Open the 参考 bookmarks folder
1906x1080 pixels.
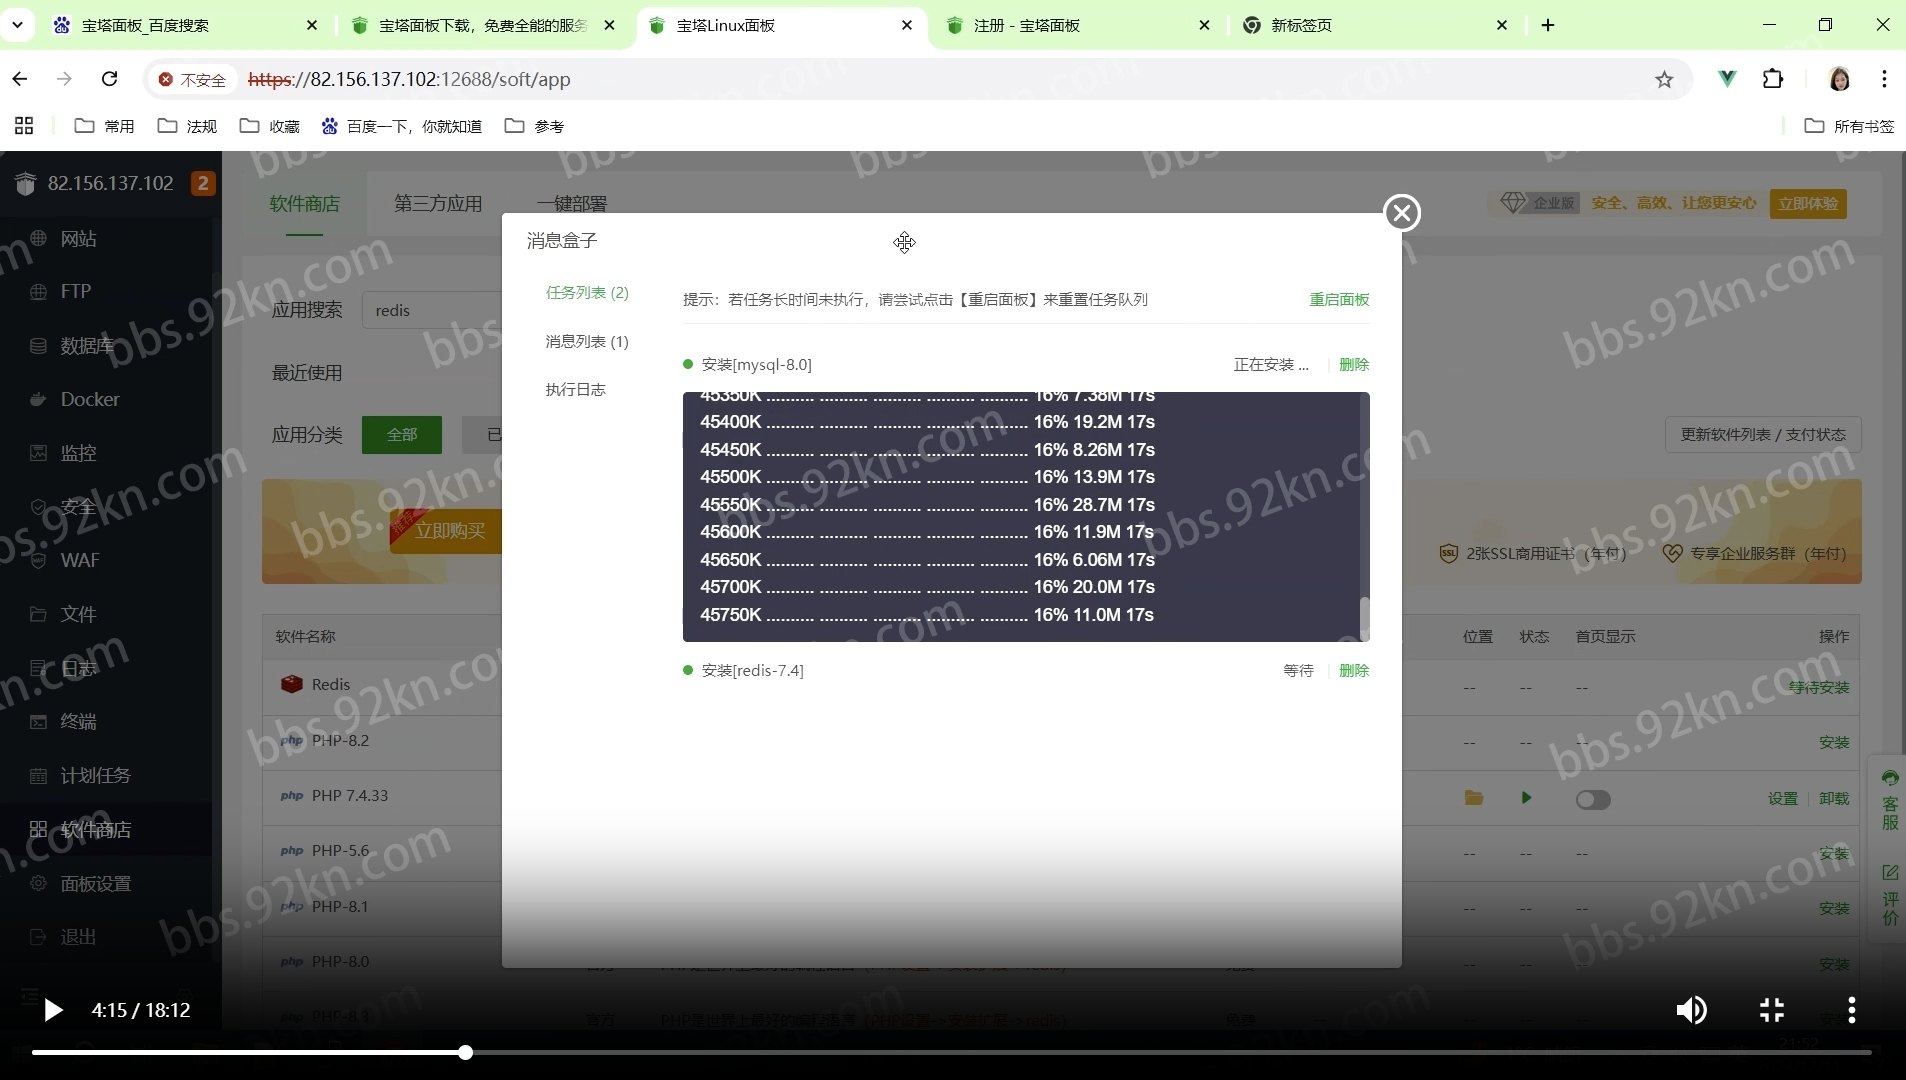535,126
